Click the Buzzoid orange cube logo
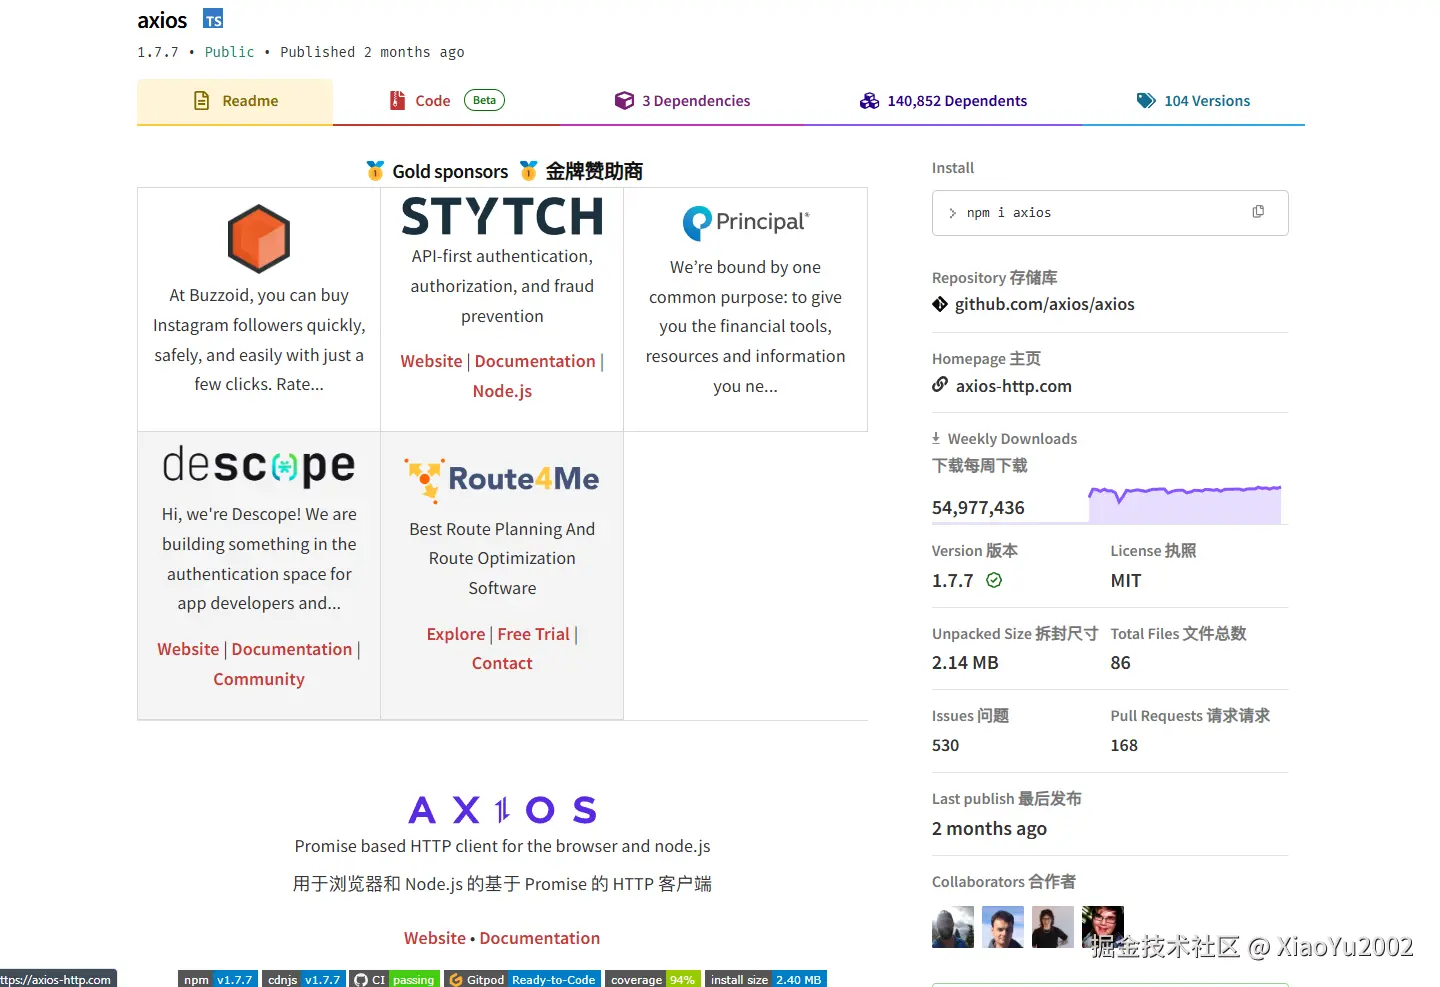The width and height of the screenshot is (1440, 987). [259, 239]
